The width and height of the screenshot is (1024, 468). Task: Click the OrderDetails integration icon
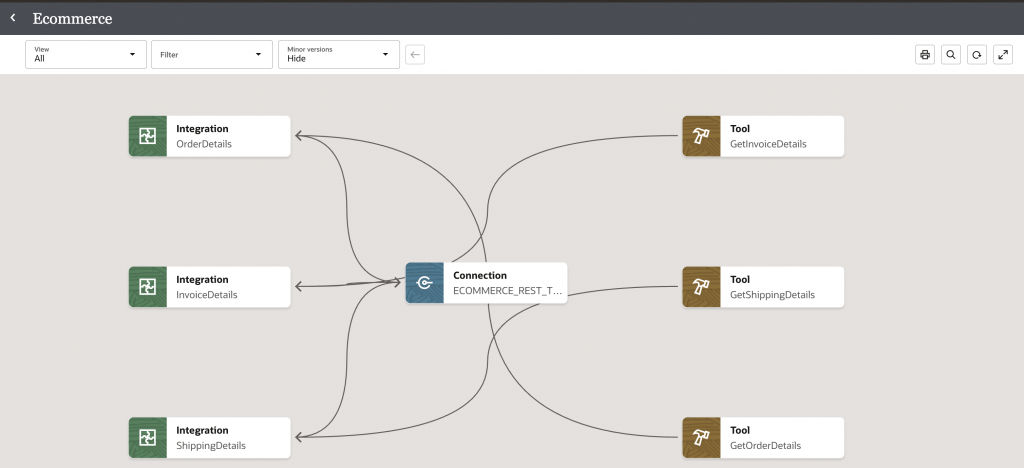click(148, 136)
